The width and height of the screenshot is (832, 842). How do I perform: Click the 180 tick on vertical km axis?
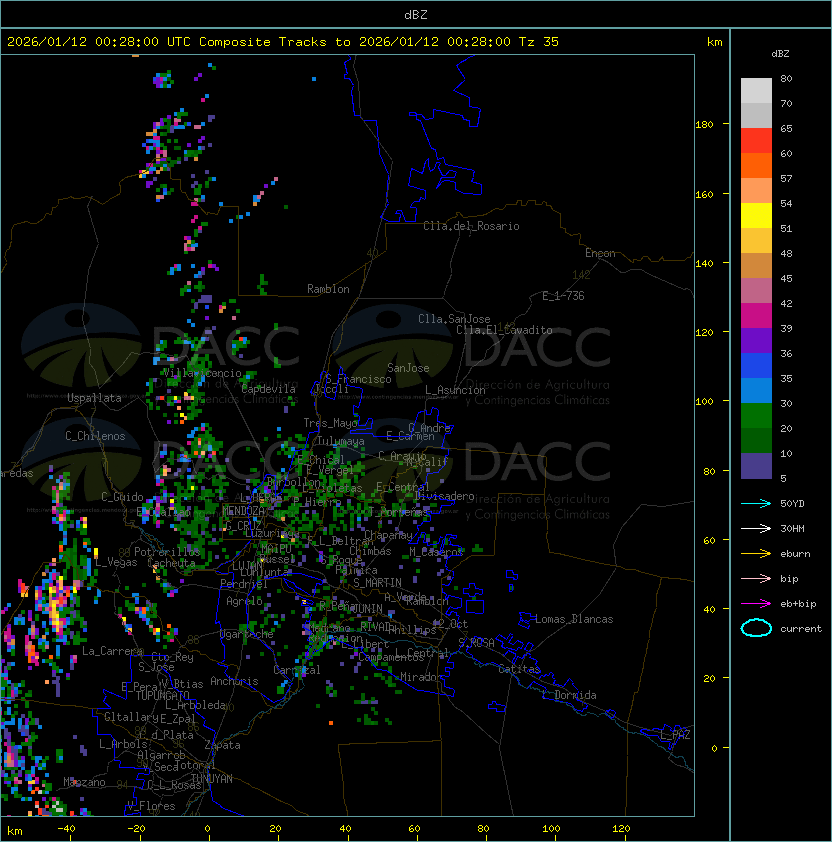pos(704,125)
